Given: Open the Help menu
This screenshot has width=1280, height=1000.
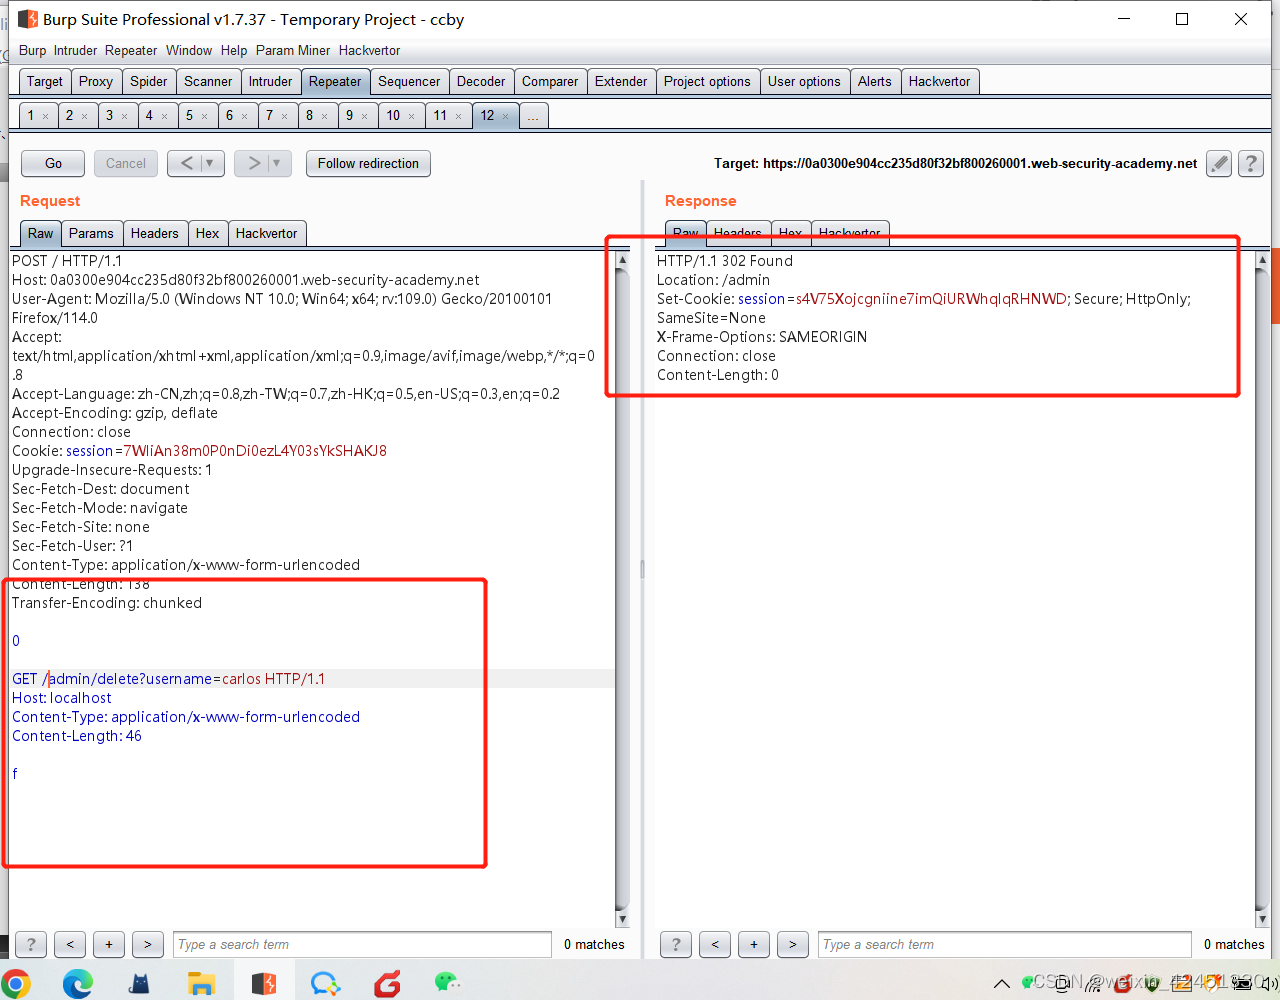Looking at the screenshot, I should pyautogui.click(x=234, y=50).
